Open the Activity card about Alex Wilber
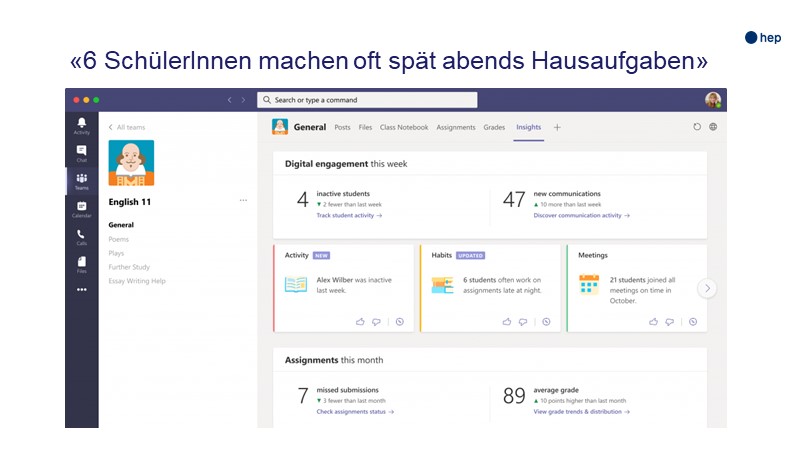 (x=344, y=288)
